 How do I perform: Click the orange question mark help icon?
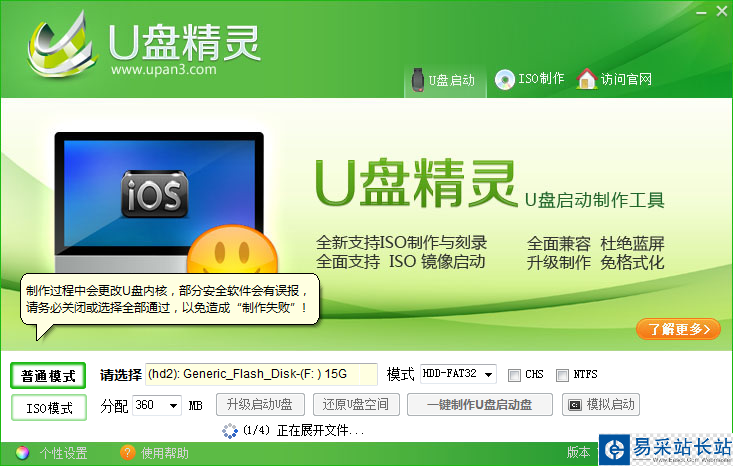point(127,452)
